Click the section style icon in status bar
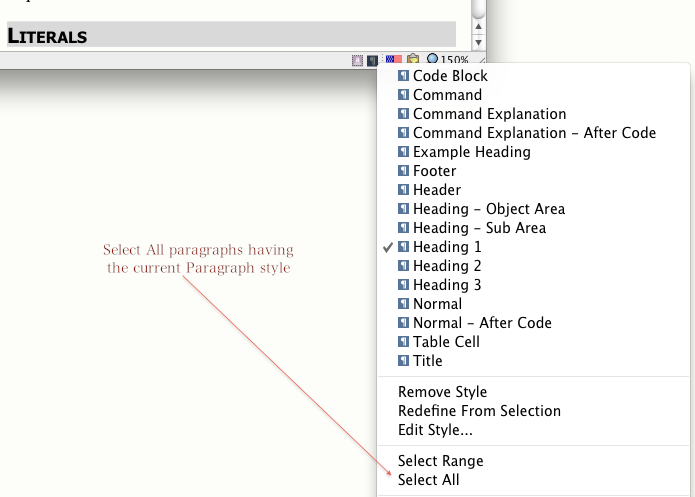The height and width of the screenshot is (497, 695). coord(357,61)
